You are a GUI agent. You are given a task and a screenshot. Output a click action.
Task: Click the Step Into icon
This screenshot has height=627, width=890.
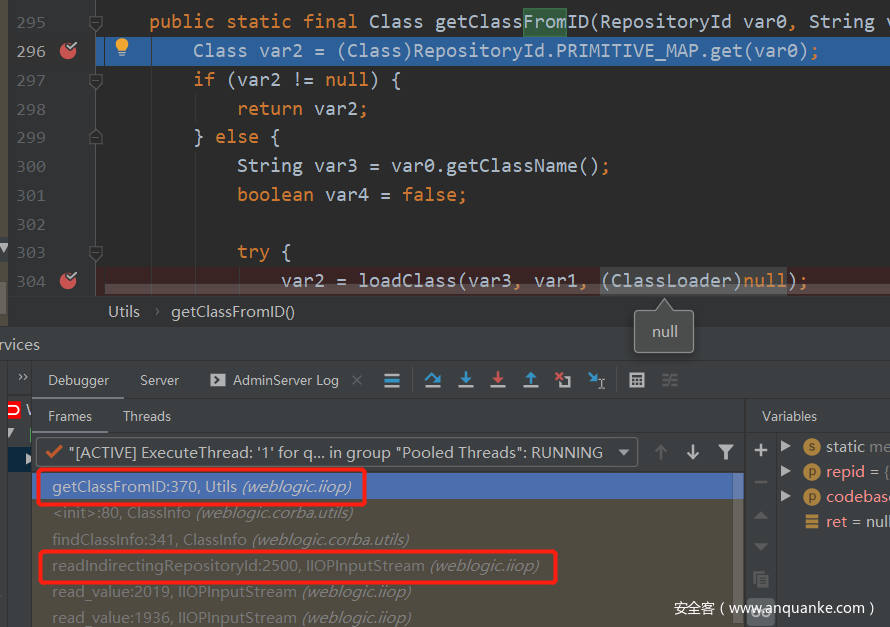[x=466, y=380]
